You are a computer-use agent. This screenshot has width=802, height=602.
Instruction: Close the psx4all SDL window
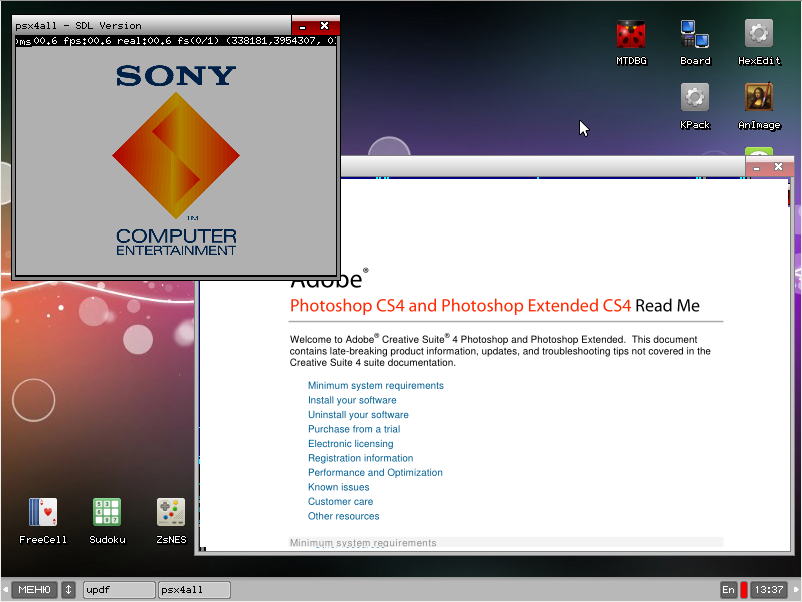point(324,26)
